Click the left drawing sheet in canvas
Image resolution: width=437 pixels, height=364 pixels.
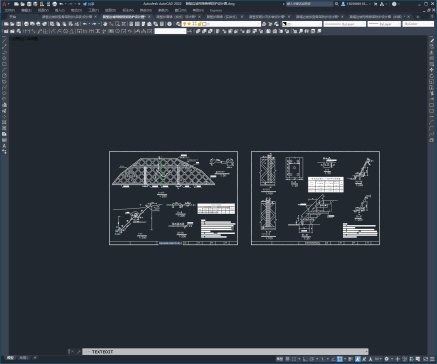(x=173, y=198)
